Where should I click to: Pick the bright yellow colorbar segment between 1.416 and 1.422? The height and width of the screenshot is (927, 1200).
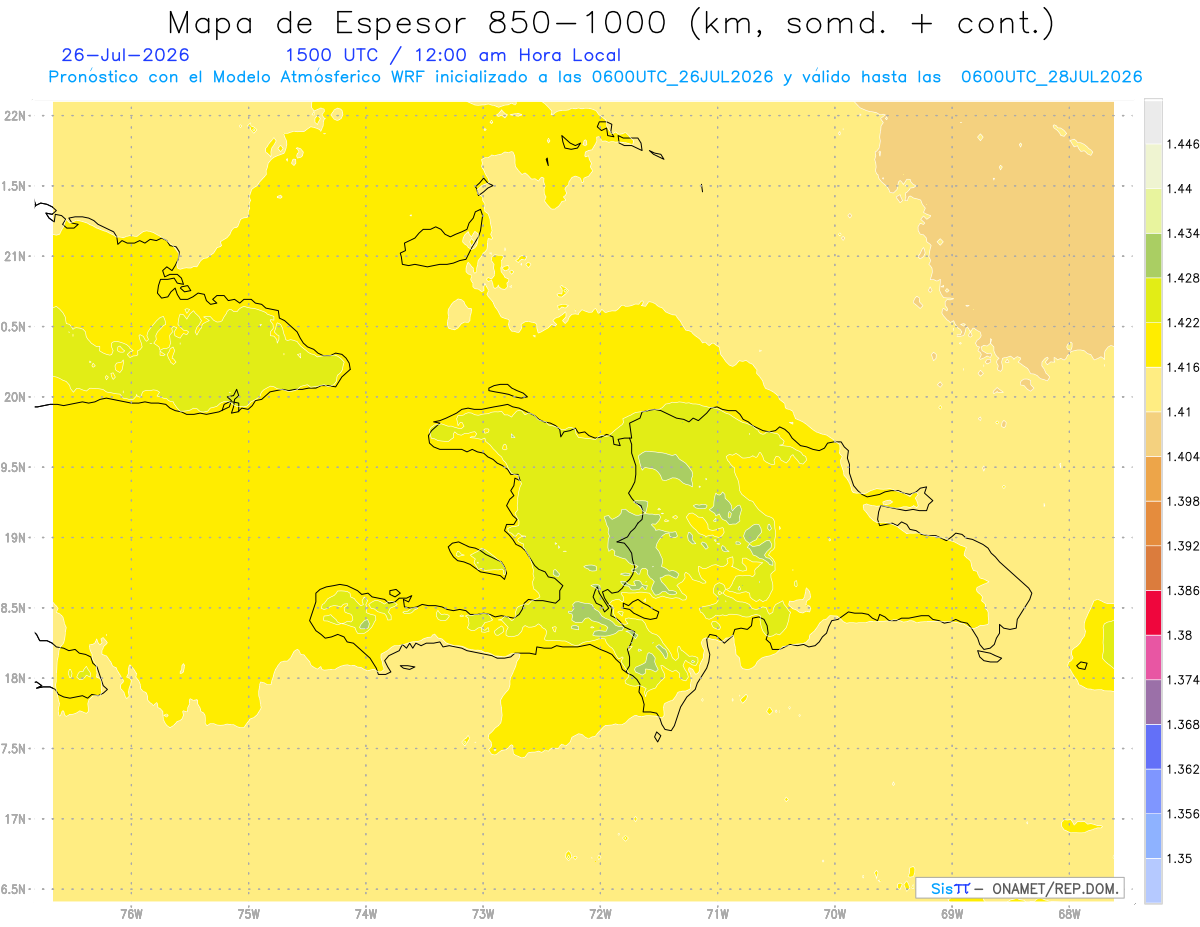coord(1153,344)
